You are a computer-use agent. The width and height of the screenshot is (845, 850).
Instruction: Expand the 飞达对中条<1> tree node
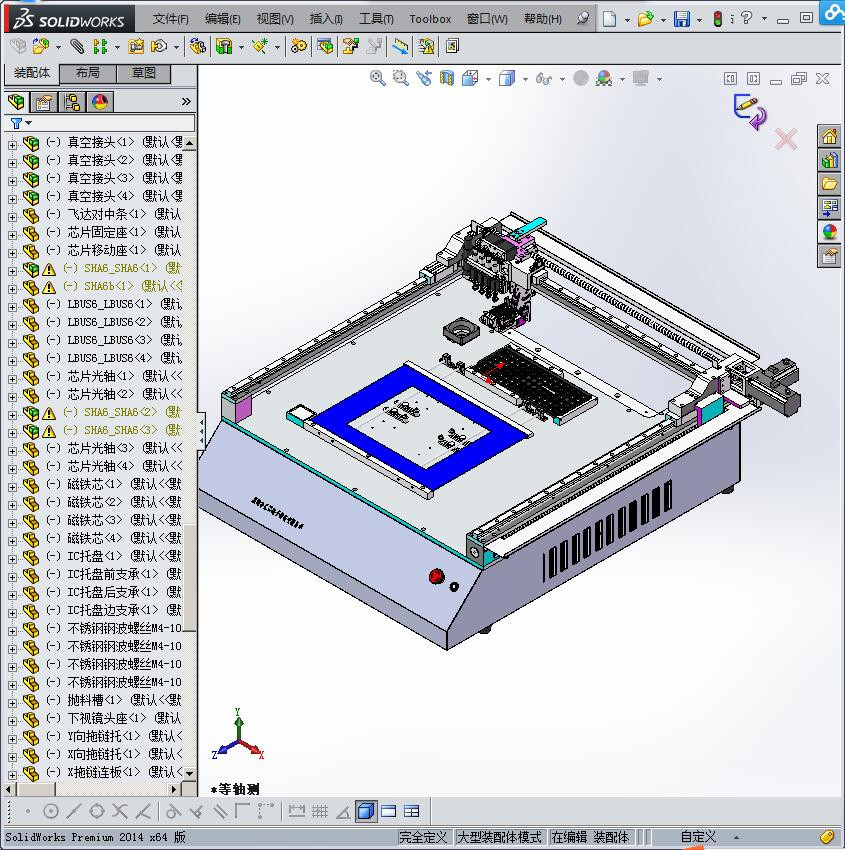click(x=12, y=217)
